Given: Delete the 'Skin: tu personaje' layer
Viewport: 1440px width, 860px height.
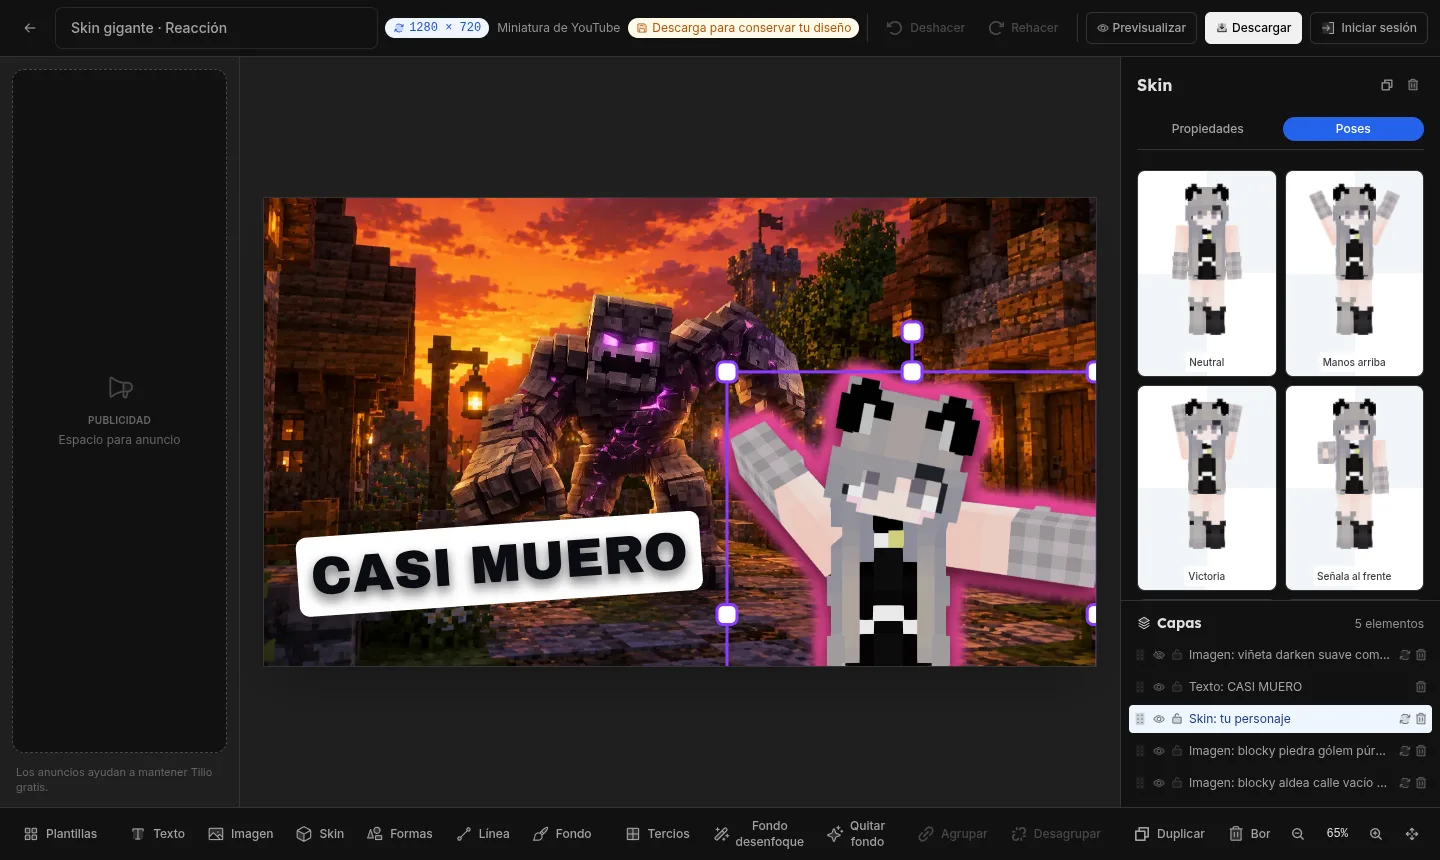Looking at the screenshot, I should (x=1421, y=719).
